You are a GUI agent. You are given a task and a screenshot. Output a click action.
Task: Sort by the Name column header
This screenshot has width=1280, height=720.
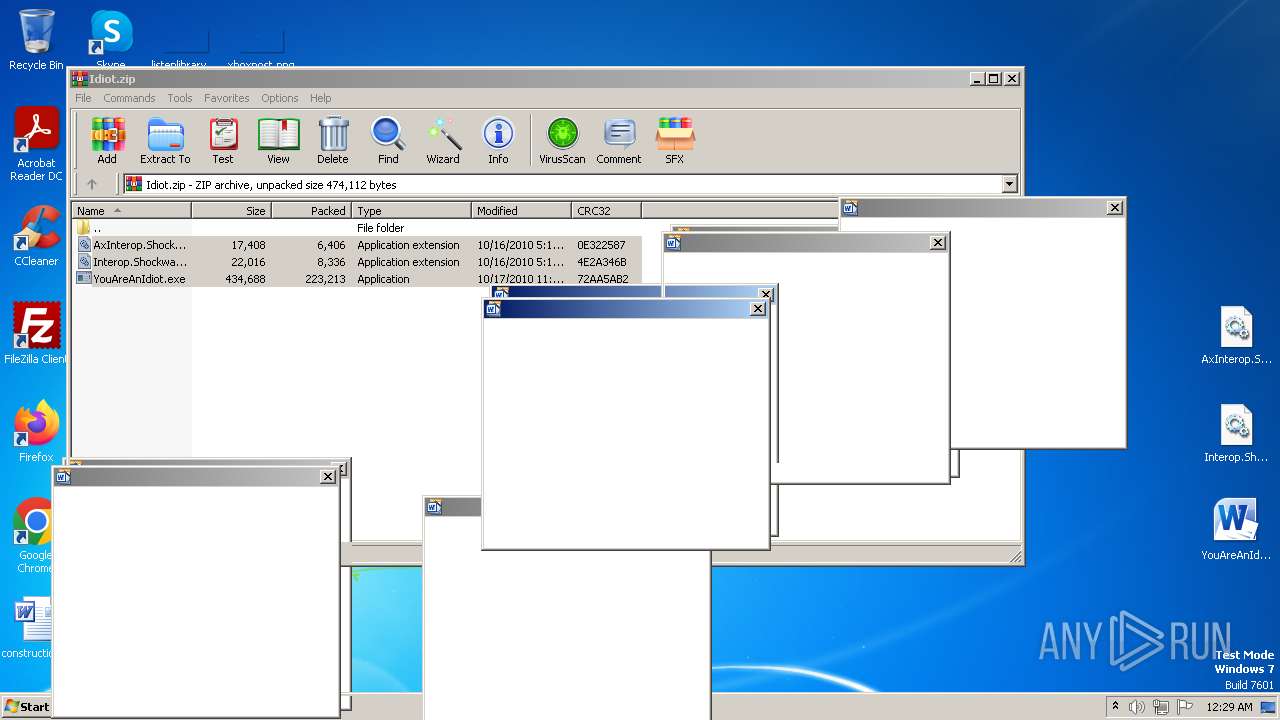pos(132,210)
